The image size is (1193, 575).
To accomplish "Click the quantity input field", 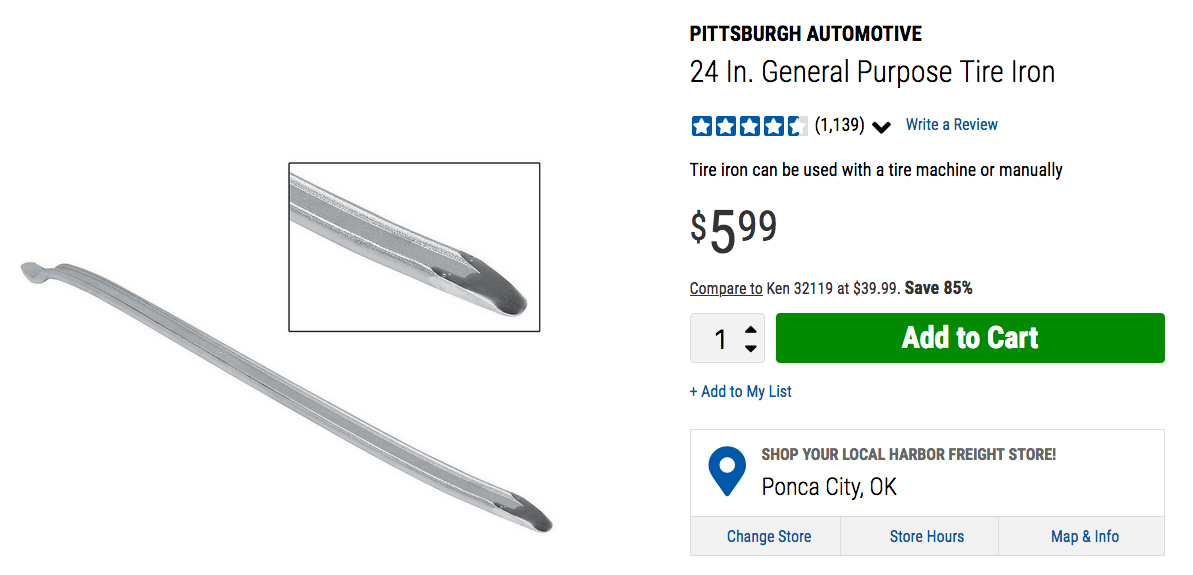I will click(x=719, y=339).
